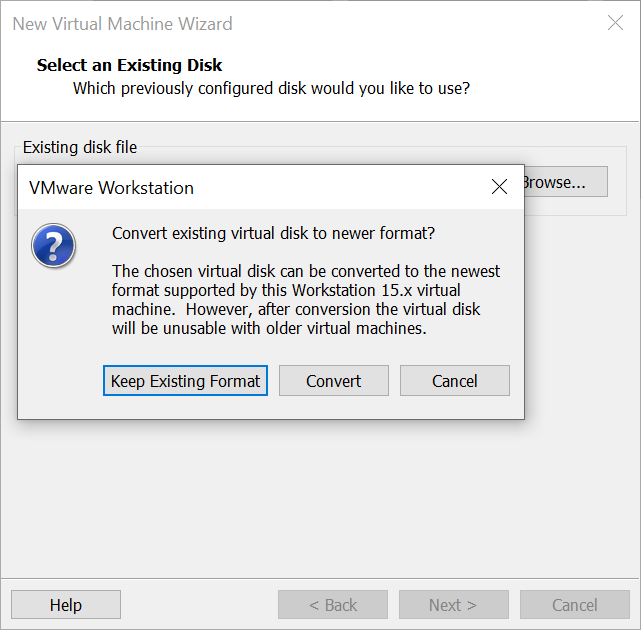Choose Convert to upgrade the disk format
641x630 pixels.
click(334, 381)
